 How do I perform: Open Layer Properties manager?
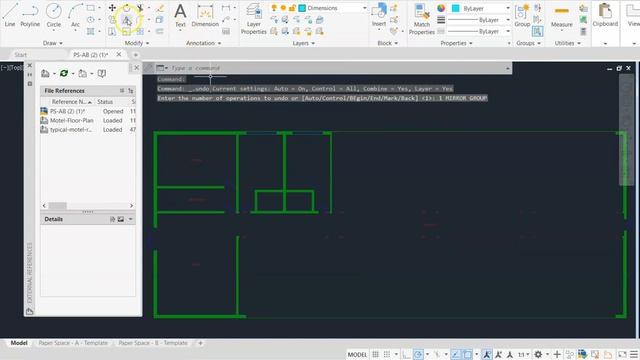point(253,18)
